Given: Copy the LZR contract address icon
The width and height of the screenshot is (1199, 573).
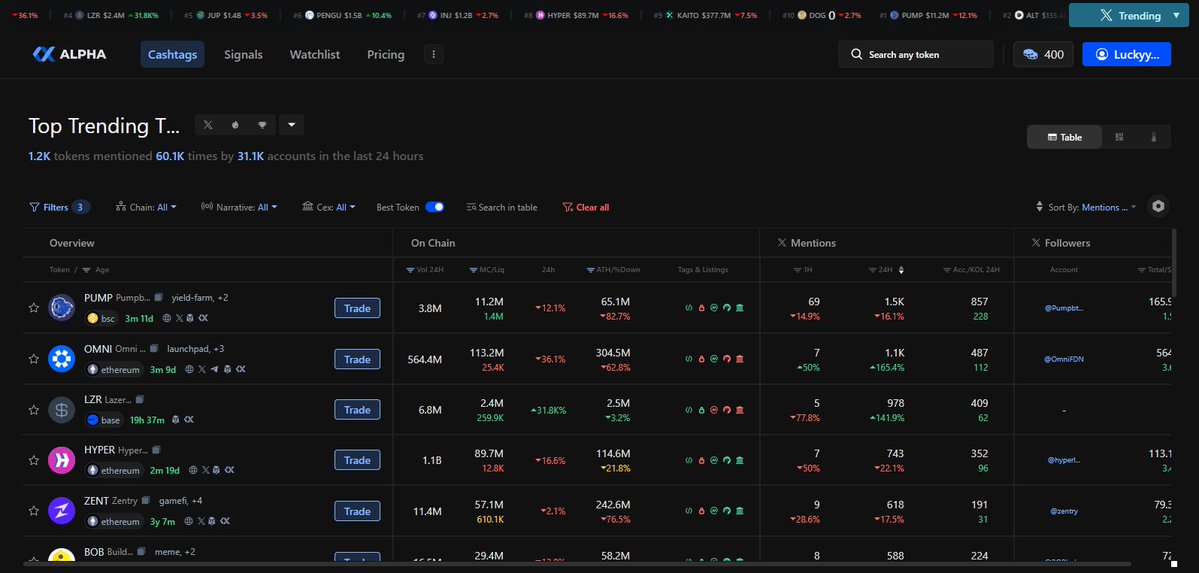Looking at the screenshot, I should [x=140, y=399].
